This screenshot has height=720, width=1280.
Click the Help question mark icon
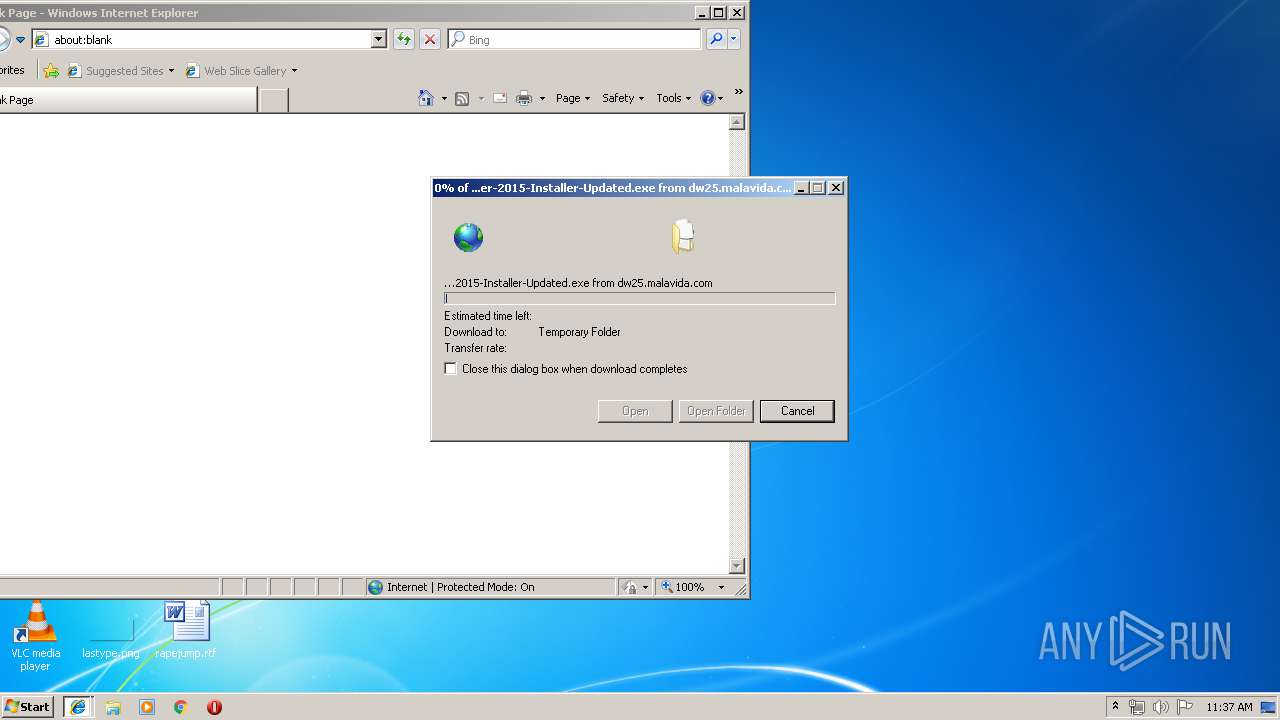708,98
